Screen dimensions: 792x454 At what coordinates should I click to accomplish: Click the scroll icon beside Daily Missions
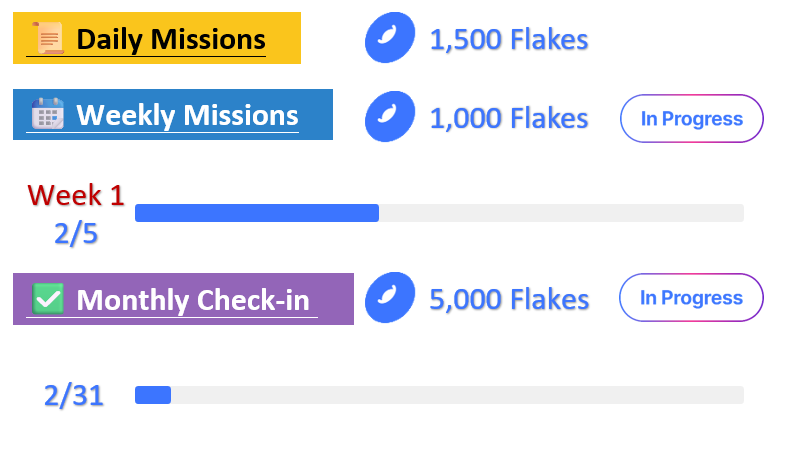pyautogui.click(x=48, y=38)
